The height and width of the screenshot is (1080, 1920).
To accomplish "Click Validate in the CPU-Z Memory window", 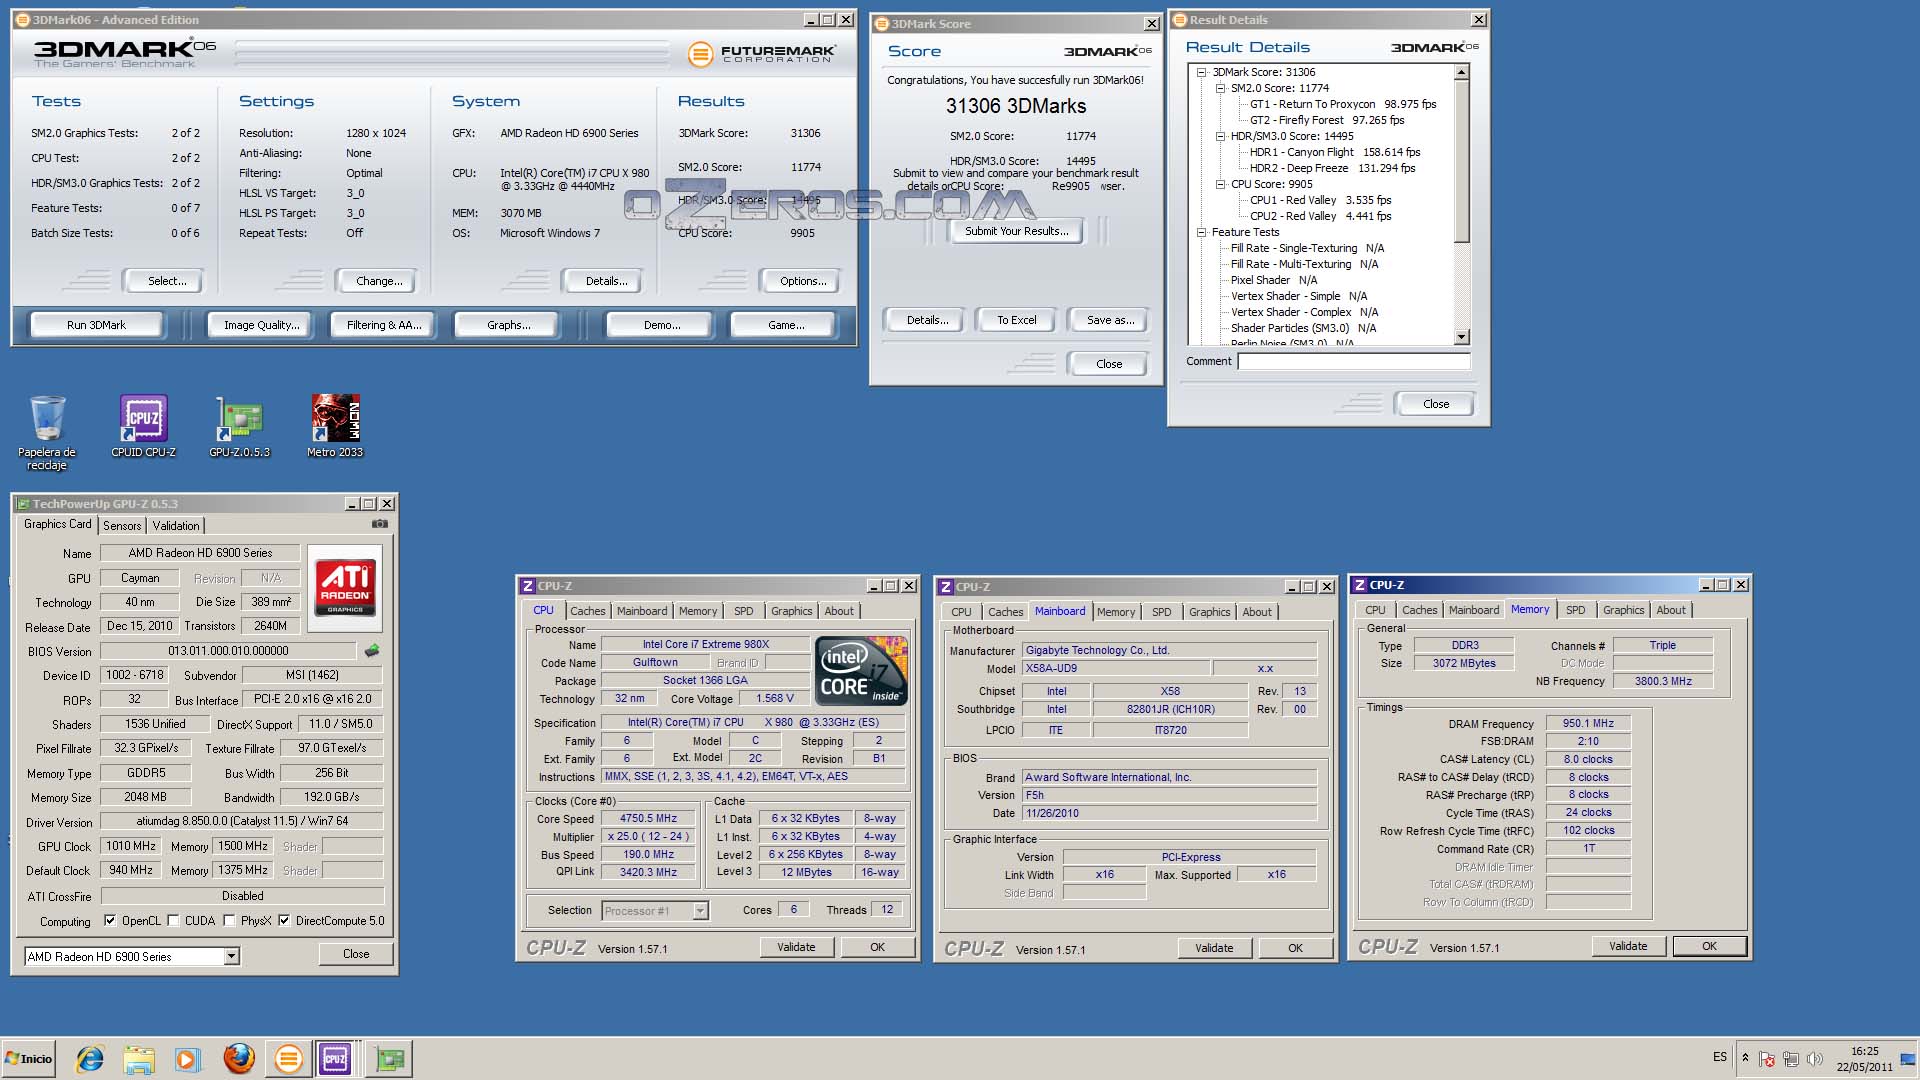I will tap(1628, 946).
